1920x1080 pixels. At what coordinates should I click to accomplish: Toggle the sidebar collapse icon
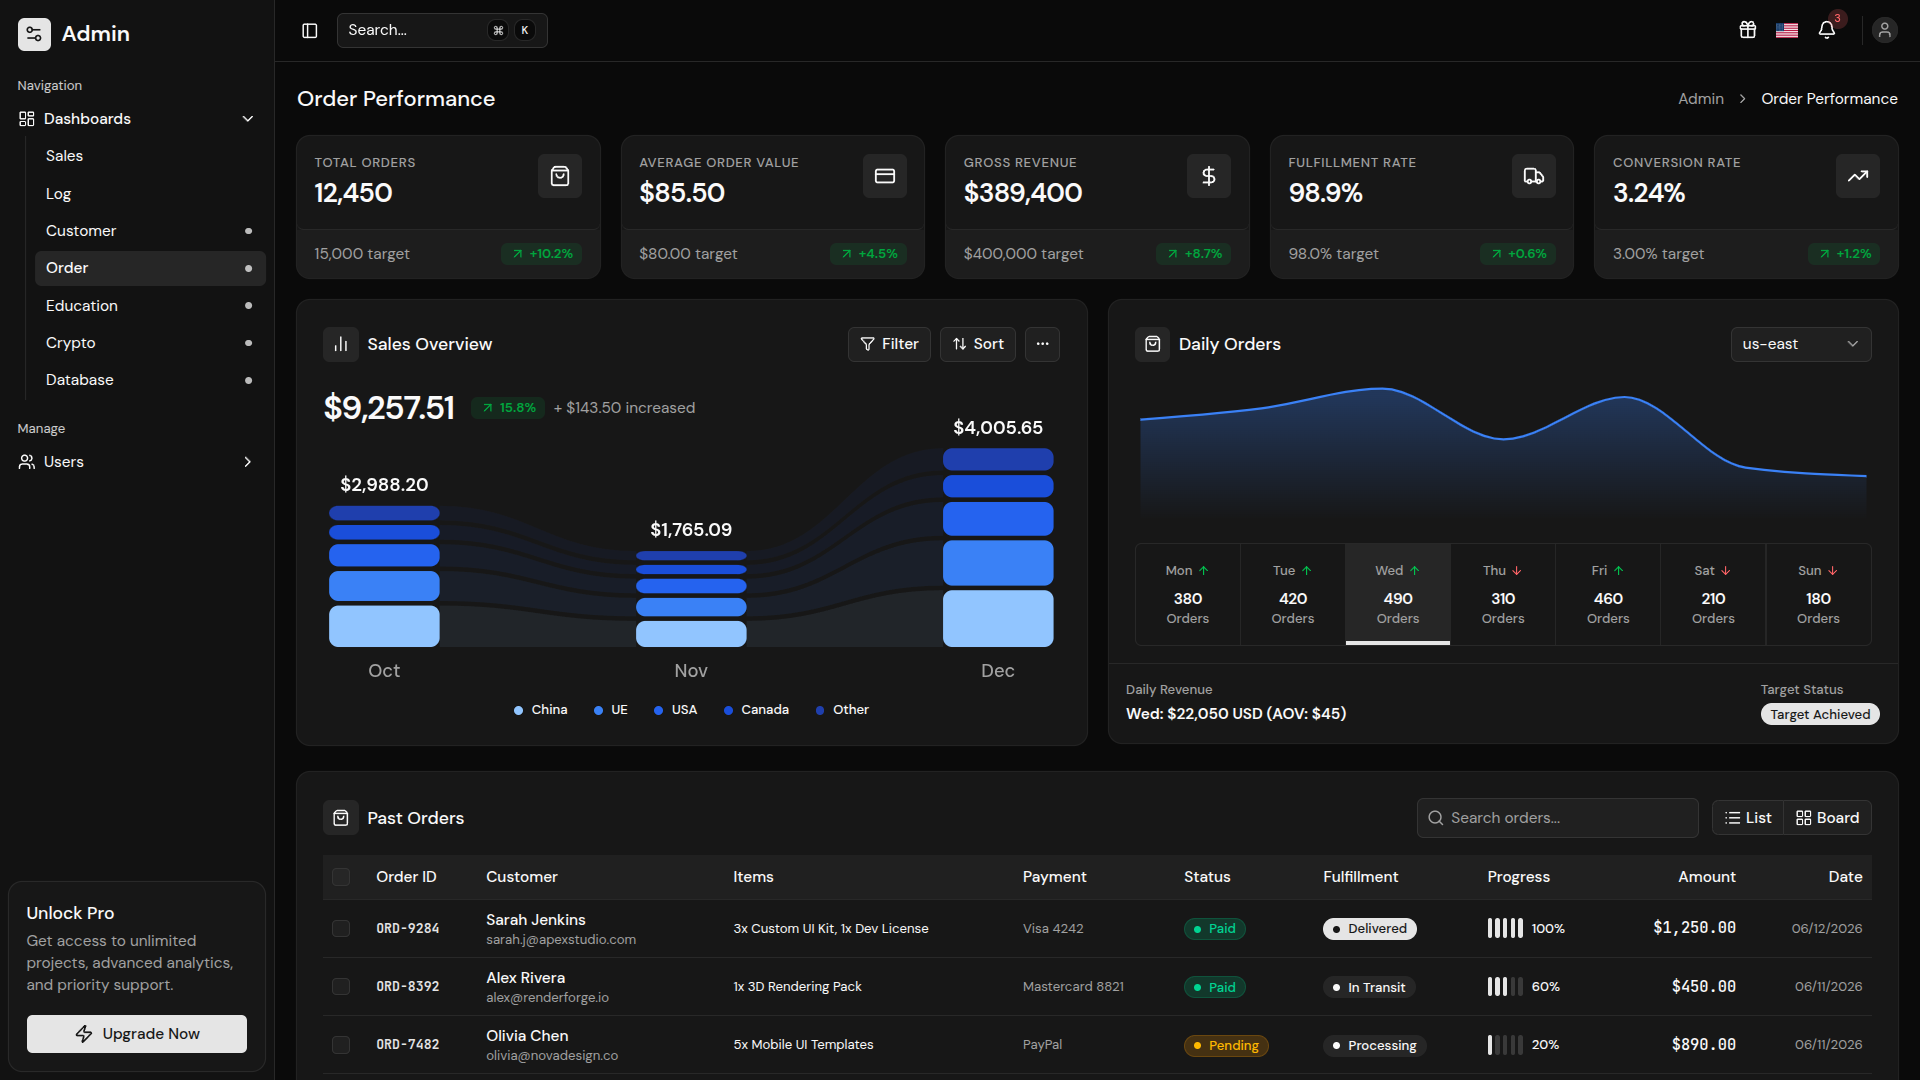pyautogui.click(x=310, y=31)
